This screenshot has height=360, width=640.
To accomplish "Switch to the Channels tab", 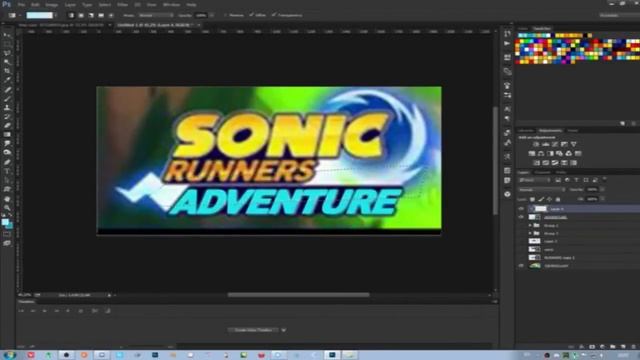I will (542, 173).
